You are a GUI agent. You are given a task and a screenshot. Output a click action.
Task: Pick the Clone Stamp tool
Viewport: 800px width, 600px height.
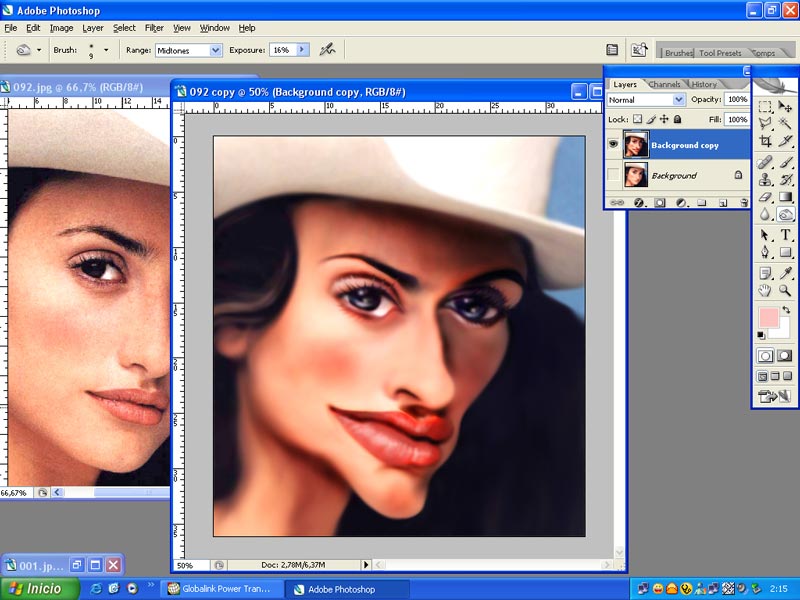(765, 179)
